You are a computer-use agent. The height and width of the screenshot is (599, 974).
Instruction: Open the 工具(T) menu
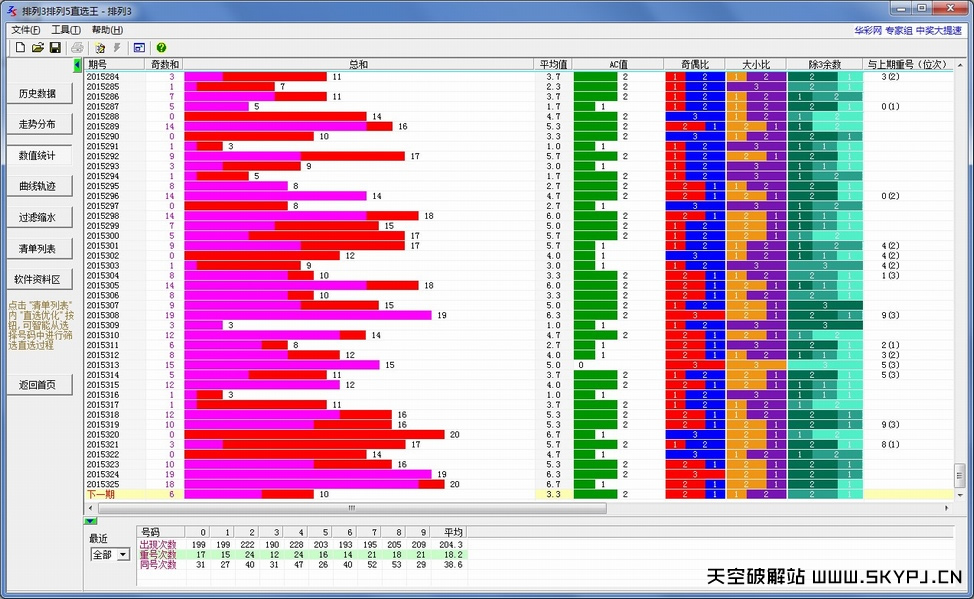[66, 30]
